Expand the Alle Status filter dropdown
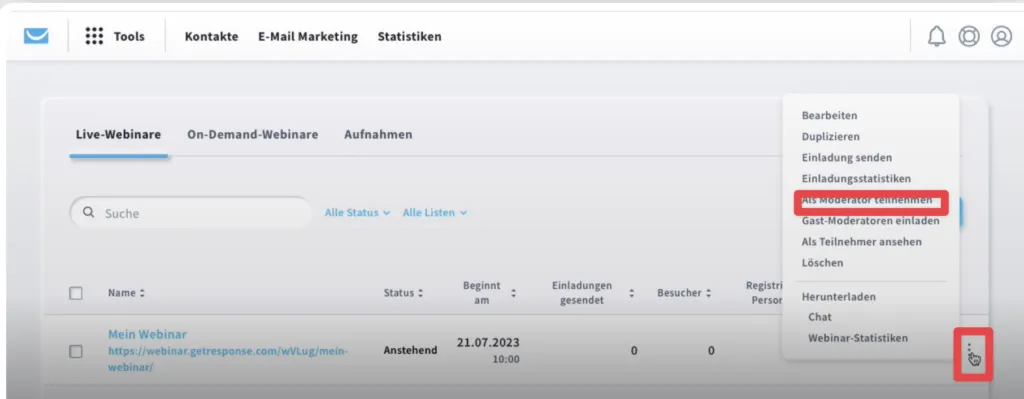 click(x=357, y=213)
